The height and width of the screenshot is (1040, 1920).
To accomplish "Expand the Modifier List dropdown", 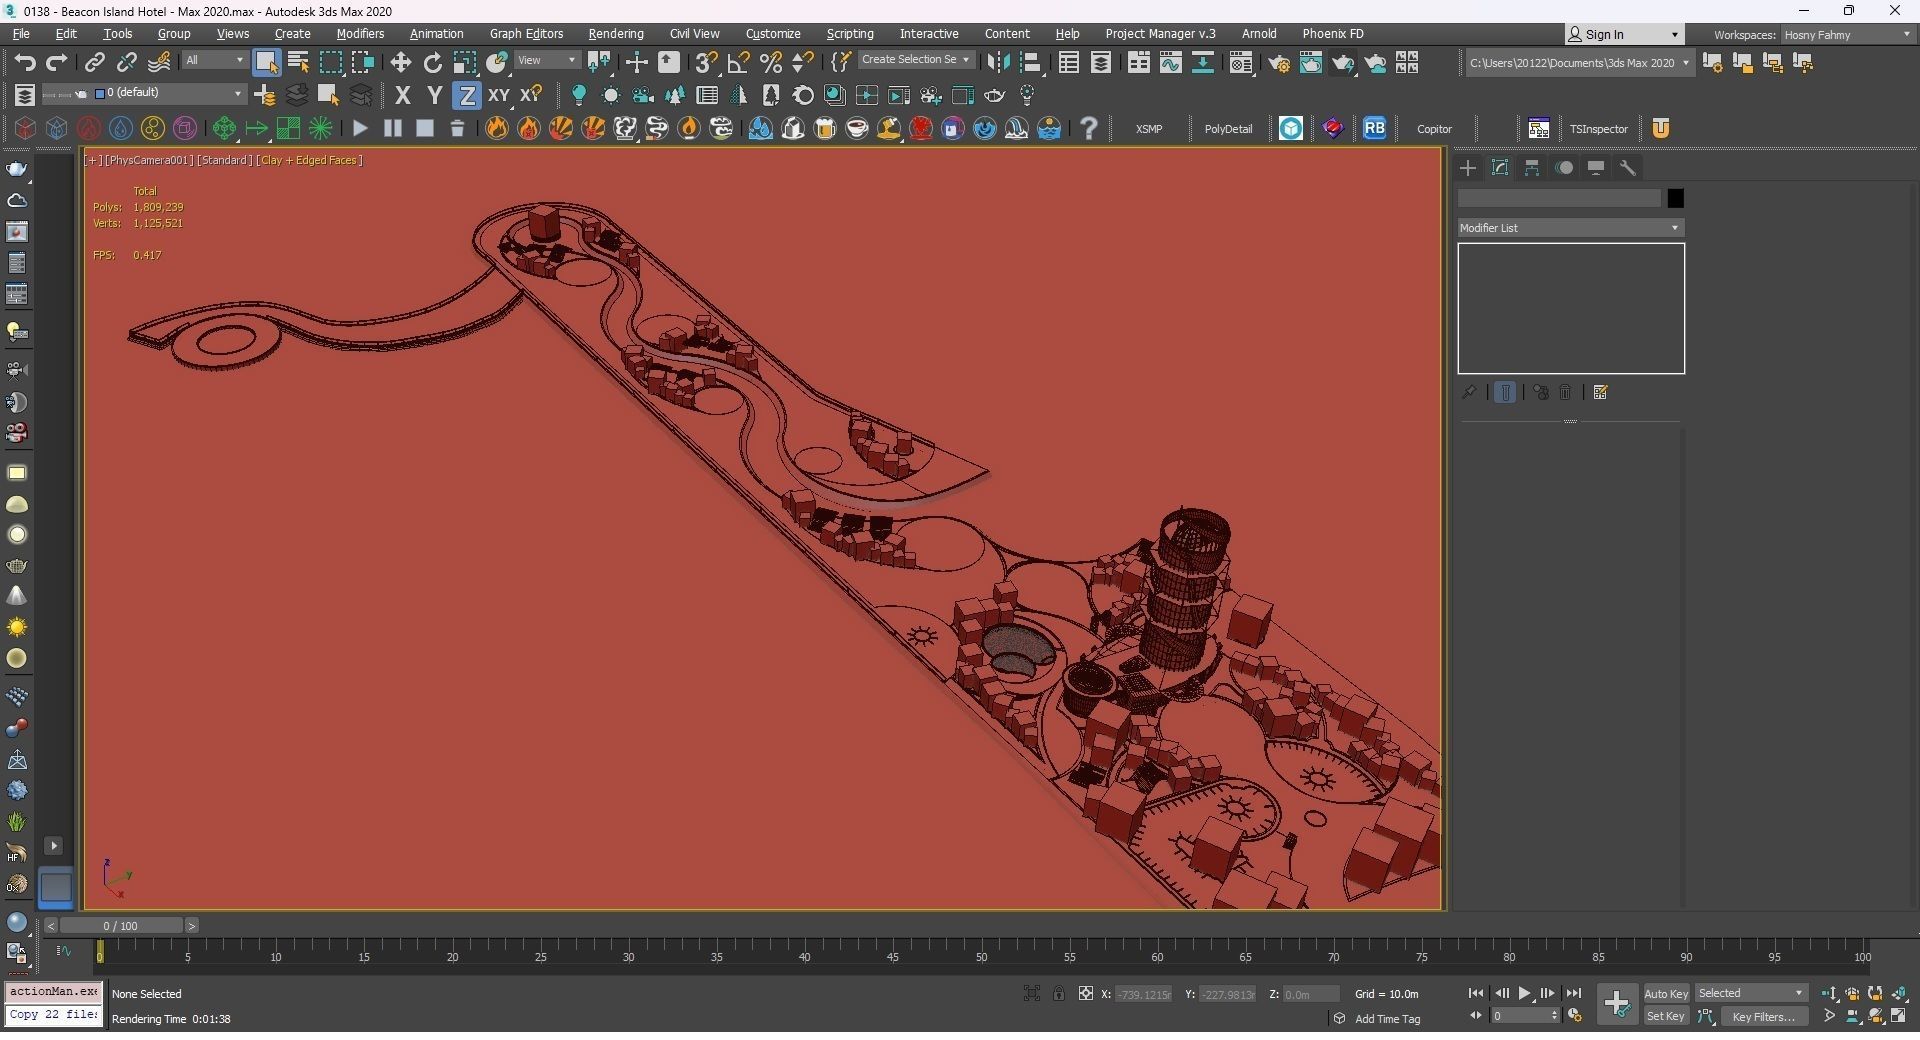I will coord(1570,228).
